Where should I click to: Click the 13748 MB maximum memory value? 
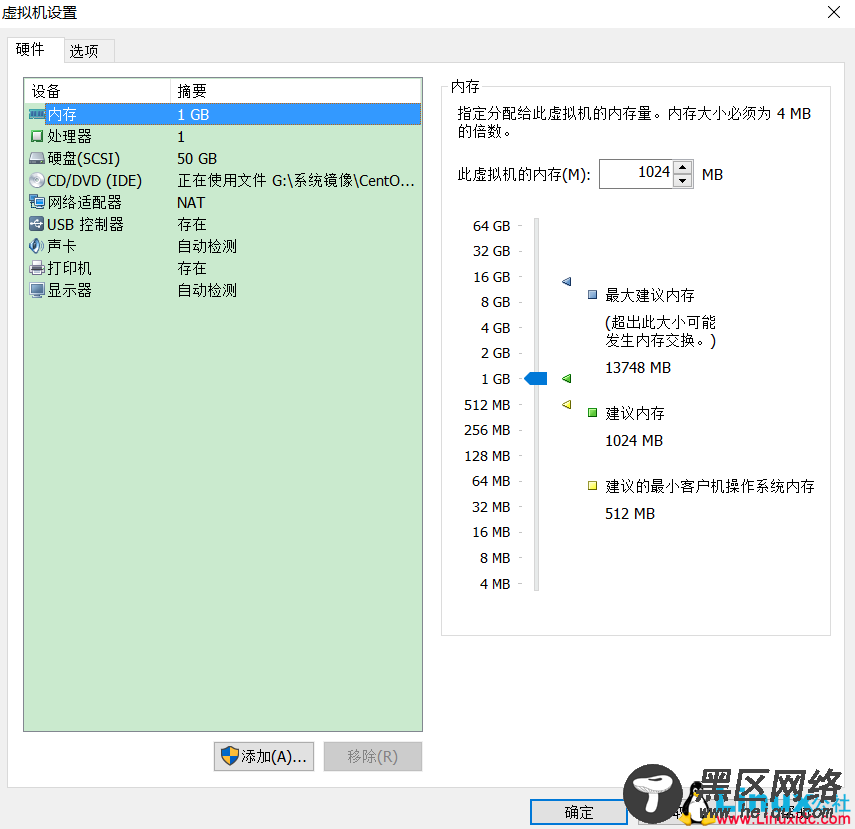pos(637,368)
